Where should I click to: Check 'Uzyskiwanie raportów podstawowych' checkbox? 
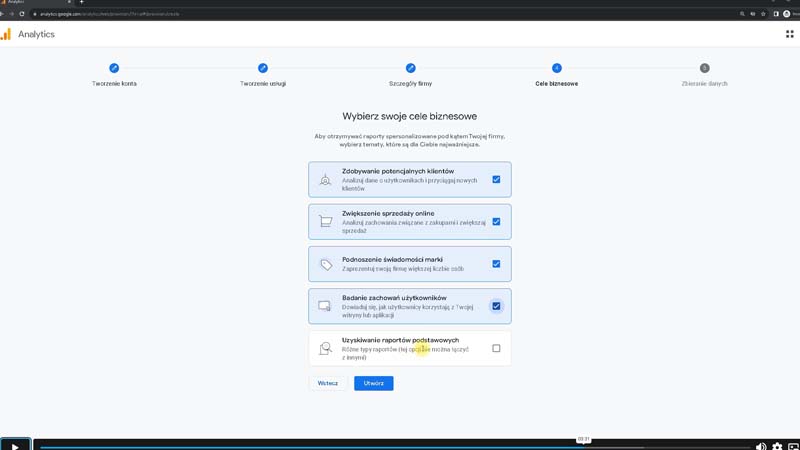pyautogui.click(x=496, y=348)
